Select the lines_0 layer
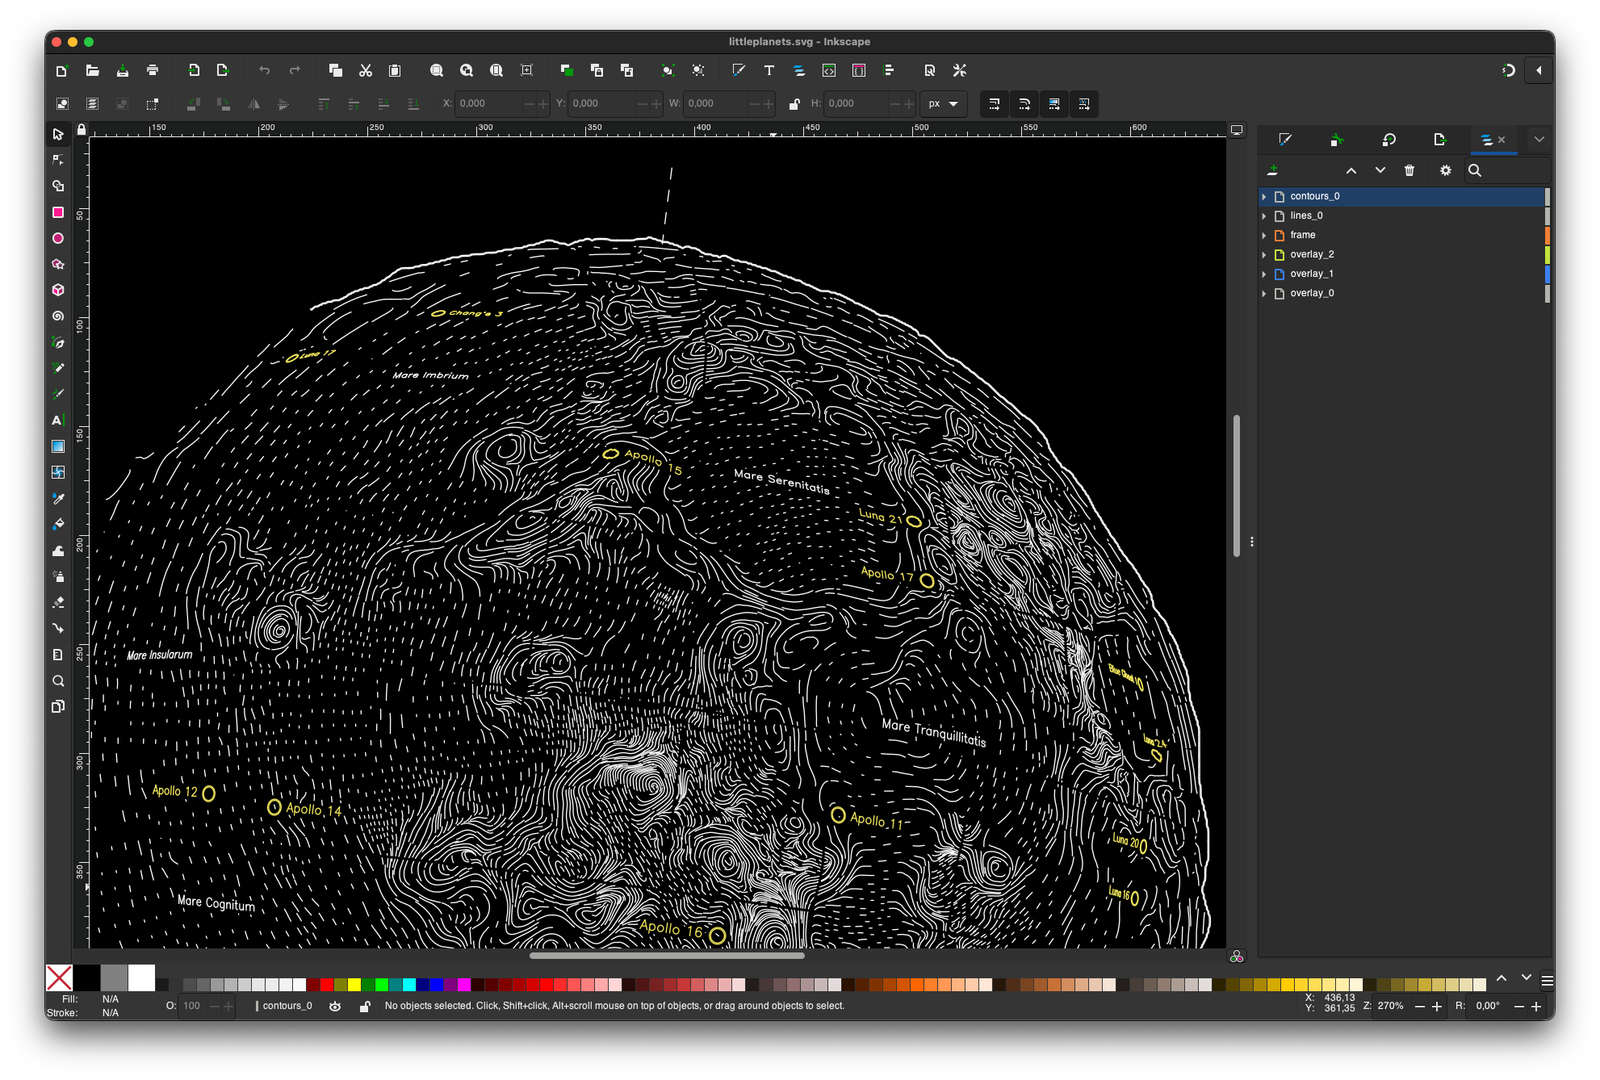 1307,215
